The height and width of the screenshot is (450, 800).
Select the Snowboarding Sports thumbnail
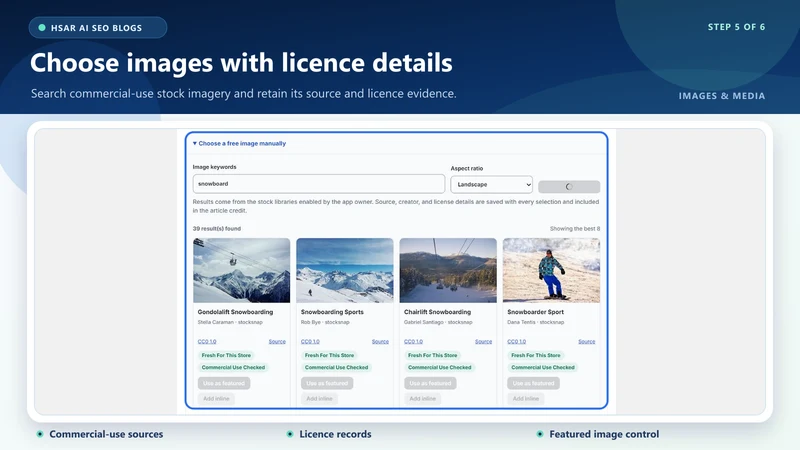click(x=345, y=270)
